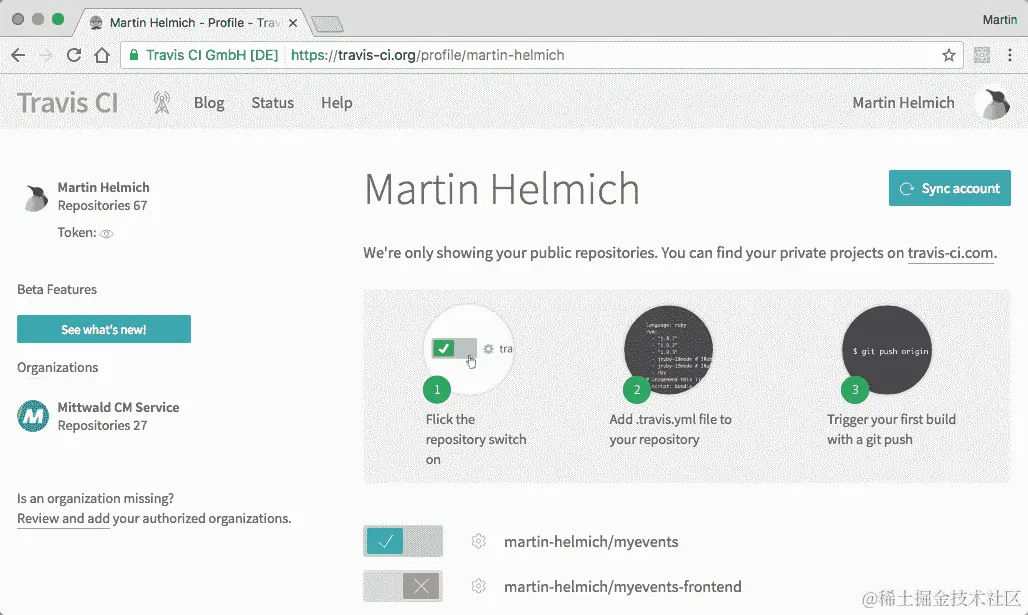Open the Help menu item
Viewport: 1028px width, 615px height.
(336, 103)
